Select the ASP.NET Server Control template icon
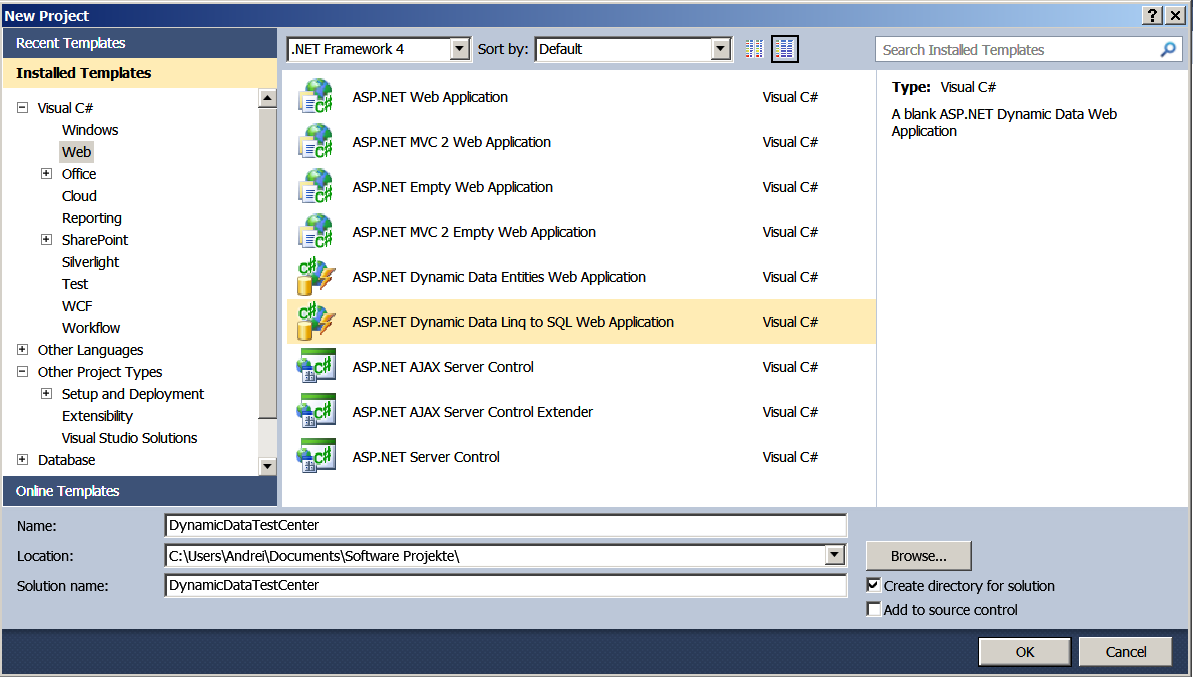 pyautogui.click(x=316, y=456)
